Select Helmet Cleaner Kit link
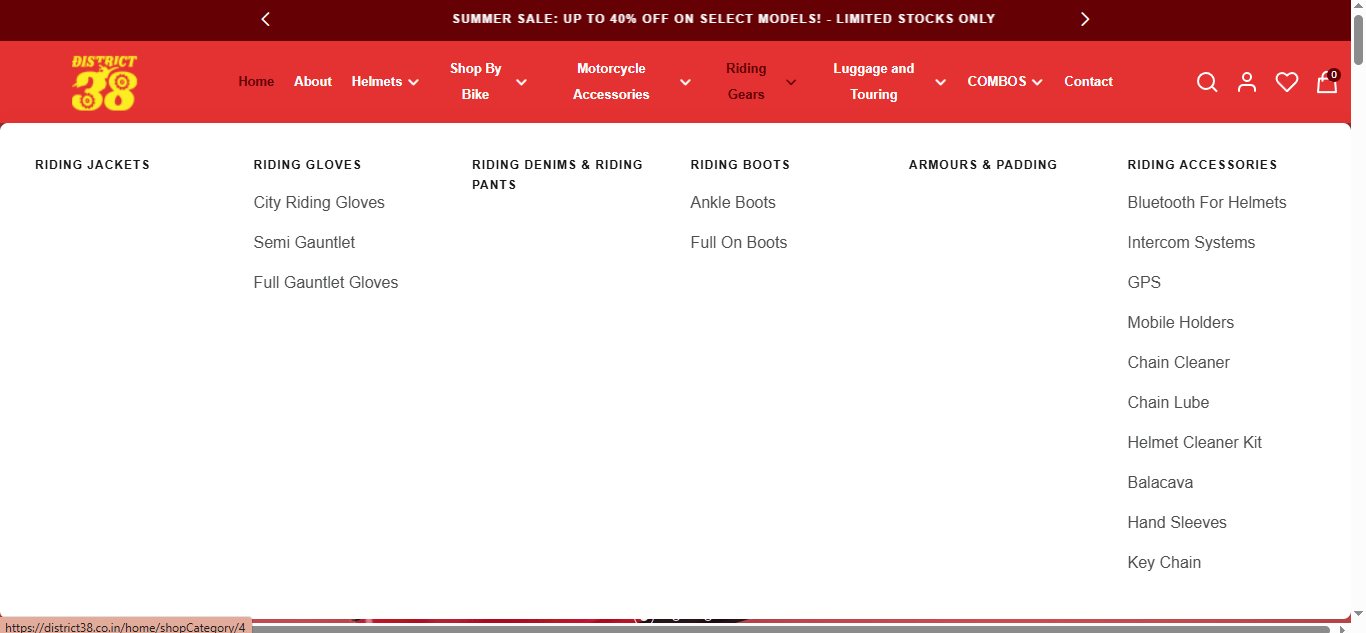Image resolution: width=1366 pixels, height=633 pixels. [1194, 443]
